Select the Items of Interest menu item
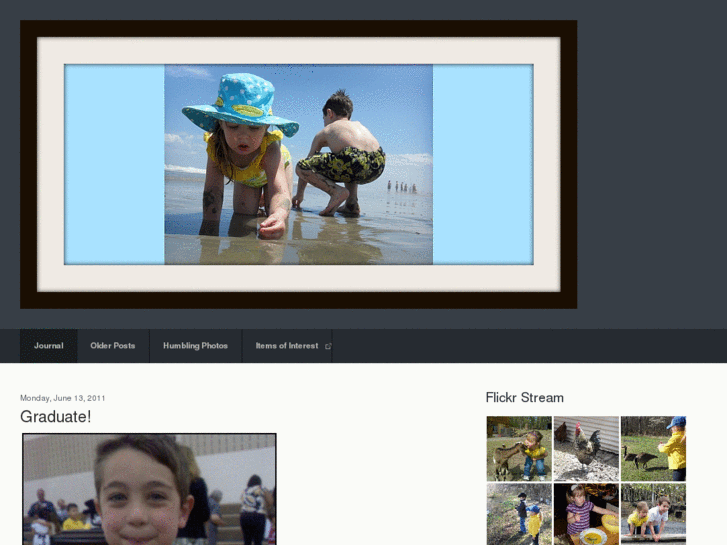The image size is (727, 545). tap(286, 346)
